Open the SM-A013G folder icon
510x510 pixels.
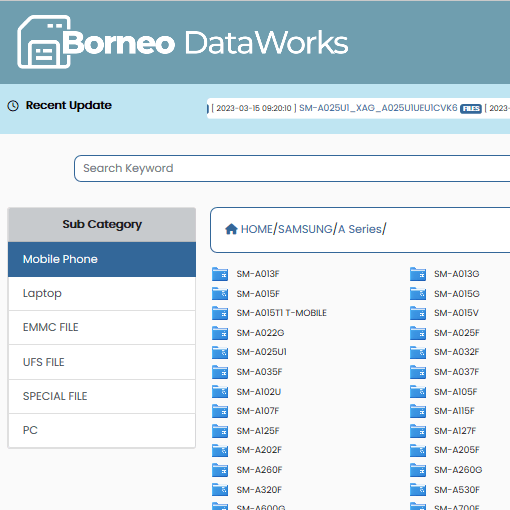418,274
